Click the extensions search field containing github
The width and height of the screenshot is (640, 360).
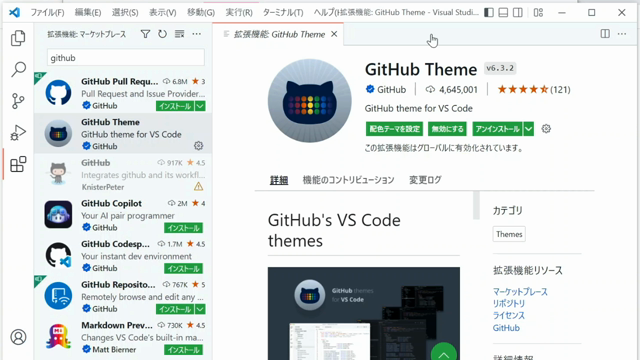click(126, 58)
